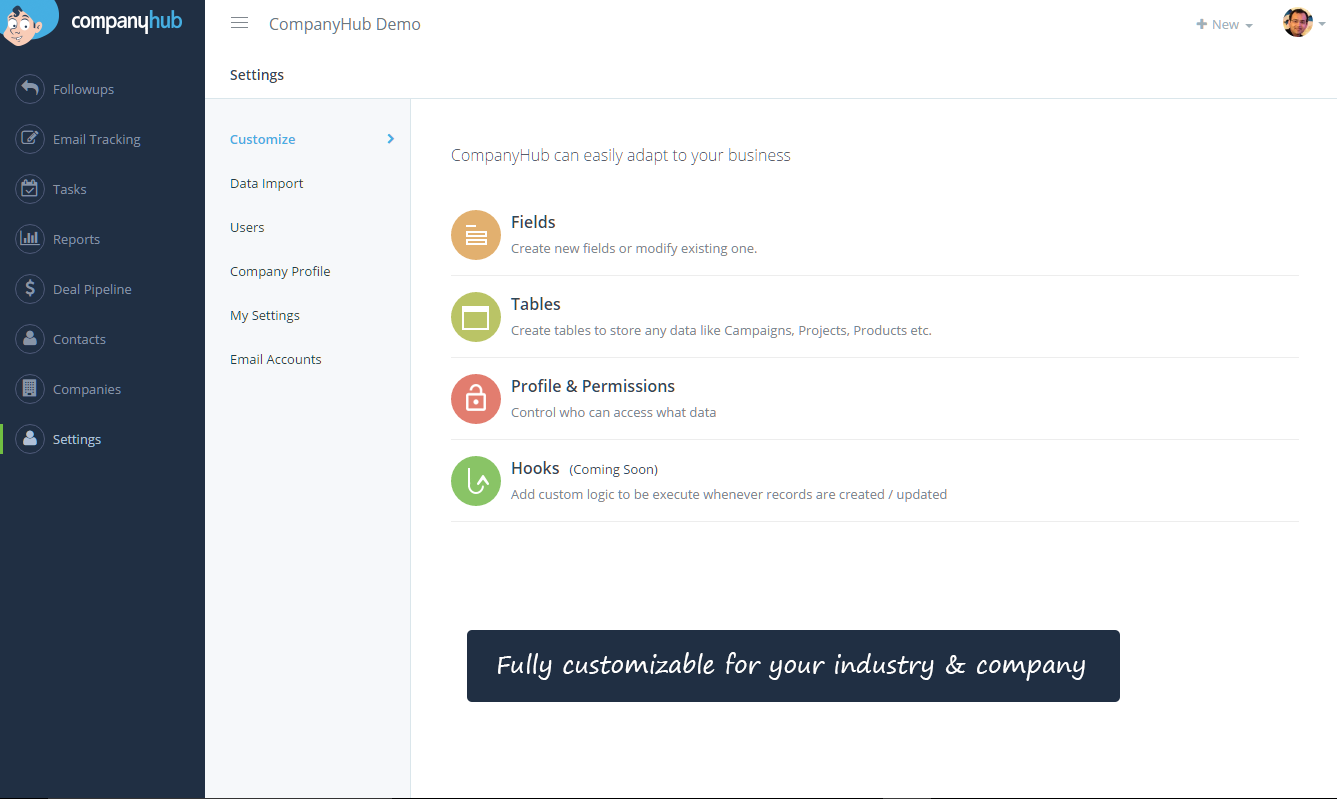Click the plus icon next to New
Screen dimensions: 1337x799
click(x=1201, y=24)
